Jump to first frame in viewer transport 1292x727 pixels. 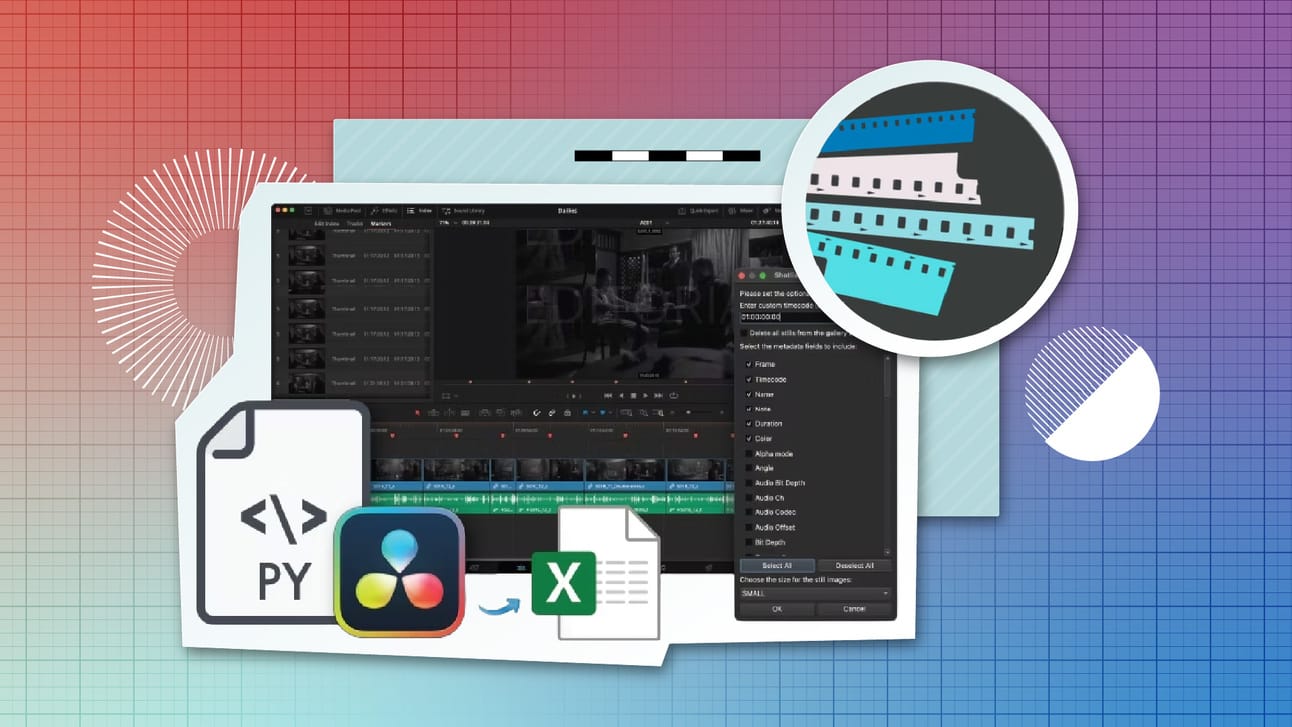click(x=608, y=396)
